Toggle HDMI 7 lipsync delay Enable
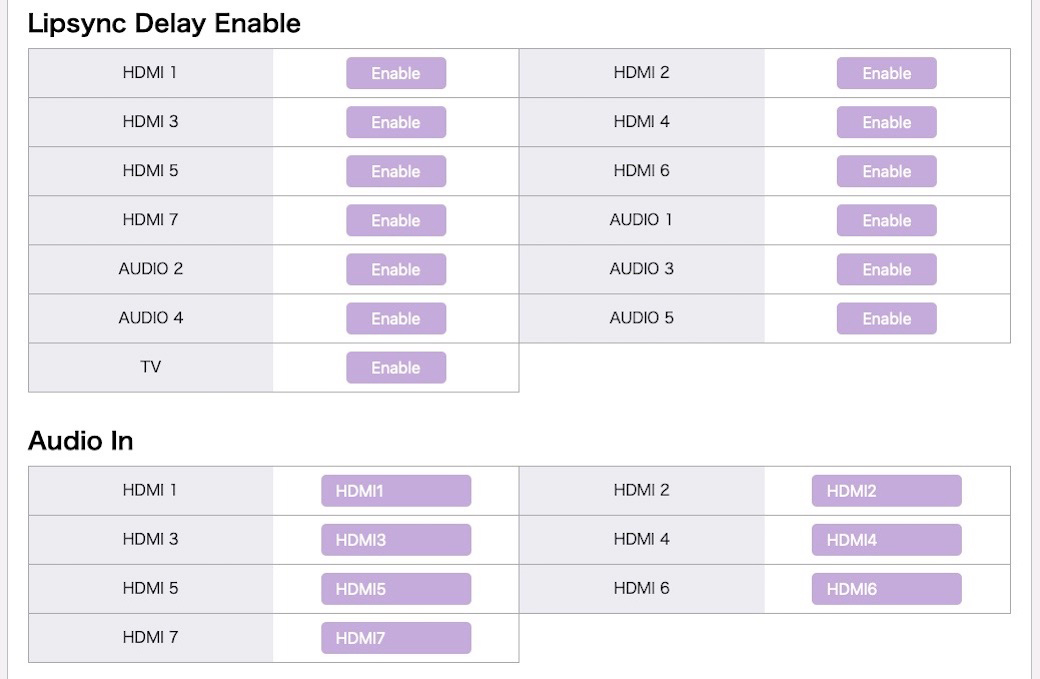The width and height of the screenshot is (1040, 679). click(396, 220)
